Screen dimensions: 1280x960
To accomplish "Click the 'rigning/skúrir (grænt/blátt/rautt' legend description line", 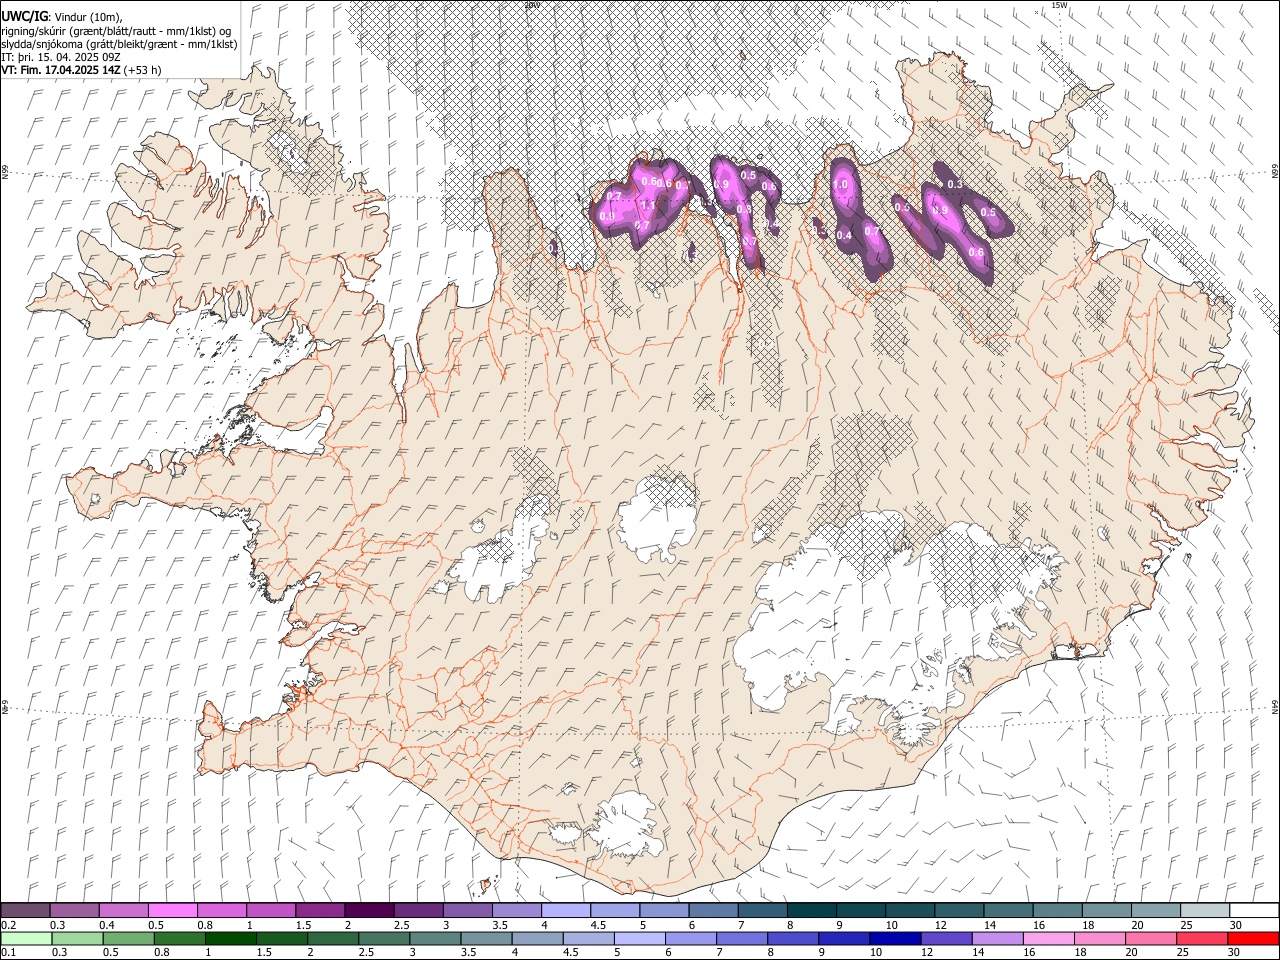I will [118, 31].
